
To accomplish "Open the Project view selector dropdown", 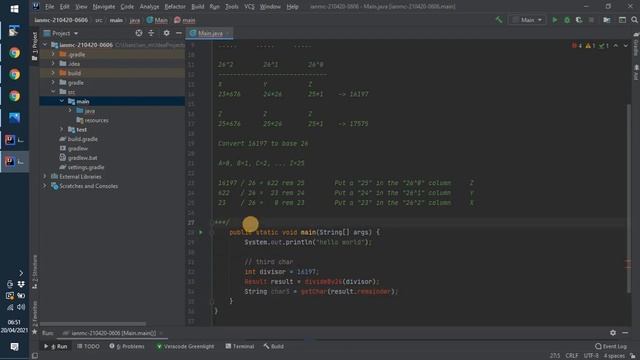I will [x=61, y=33].
